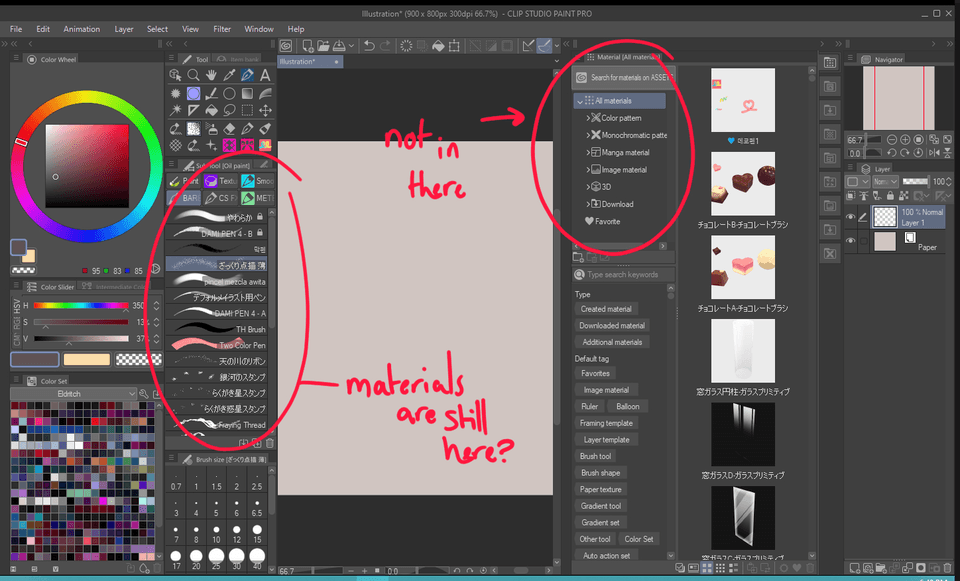Viewport: 960px width, 581px height.
Task: Expand the Manga material tree item
Action: [589, 153]
